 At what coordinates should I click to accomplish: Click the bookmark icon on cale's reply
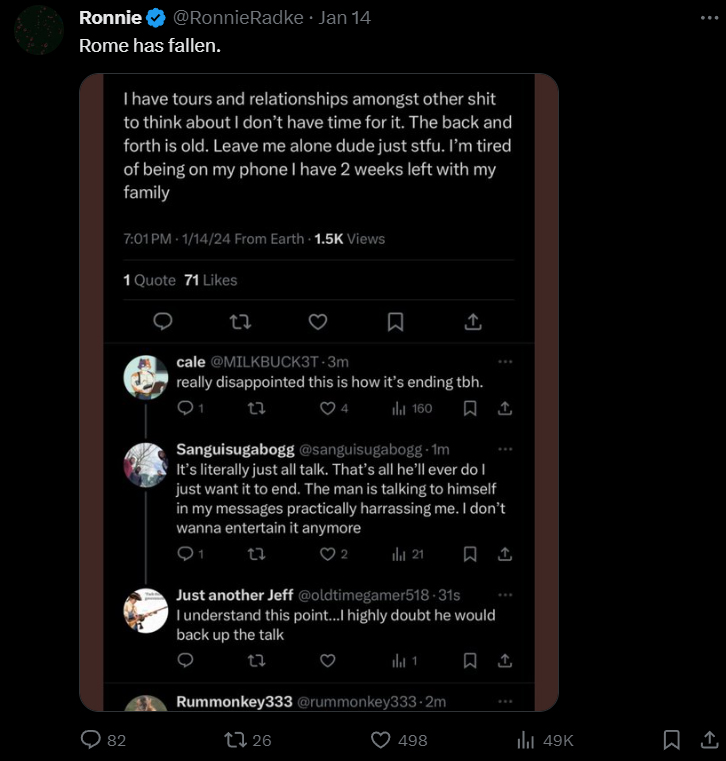470,408
